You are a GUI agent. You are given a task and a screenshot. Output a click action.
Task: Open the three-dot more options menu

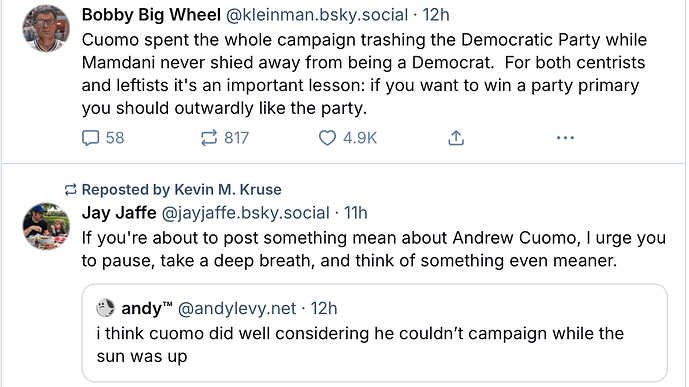(565, 138)
